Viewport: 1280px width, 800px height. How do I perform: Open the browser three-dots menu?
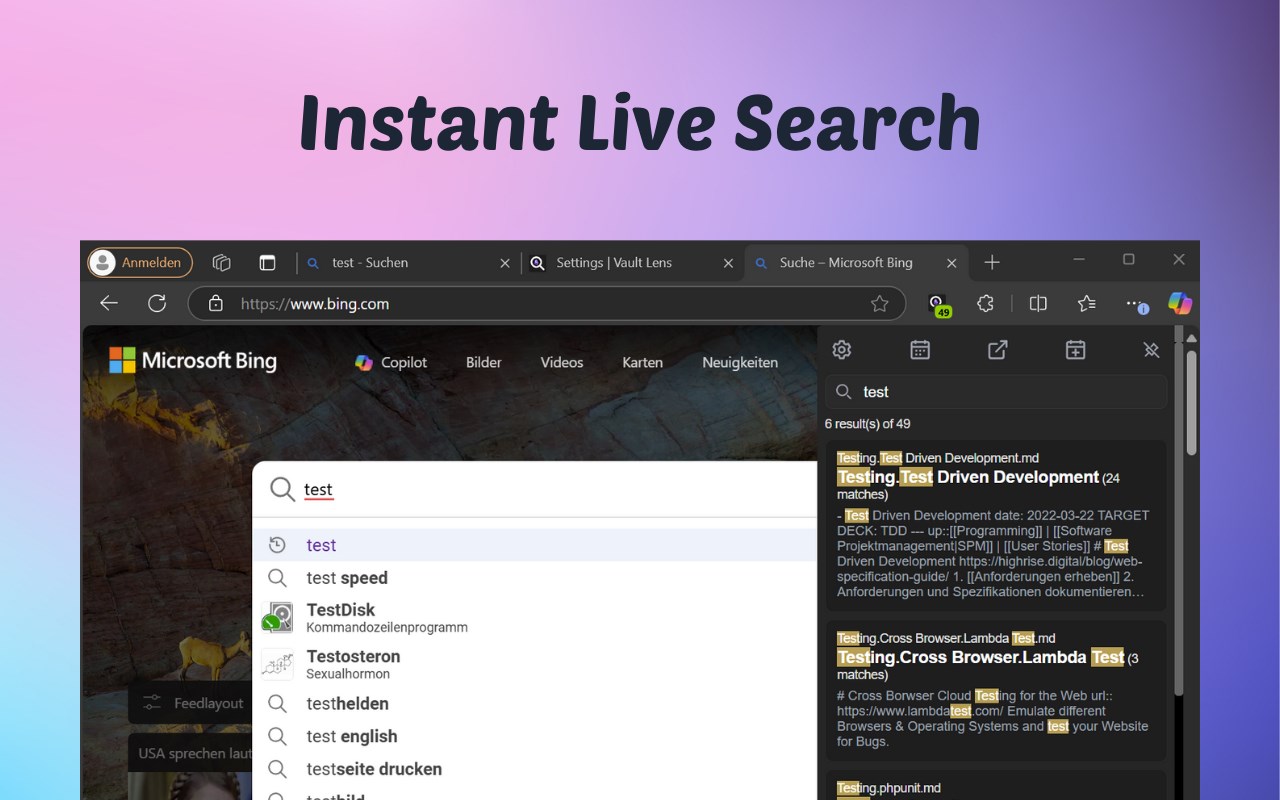1134,303
